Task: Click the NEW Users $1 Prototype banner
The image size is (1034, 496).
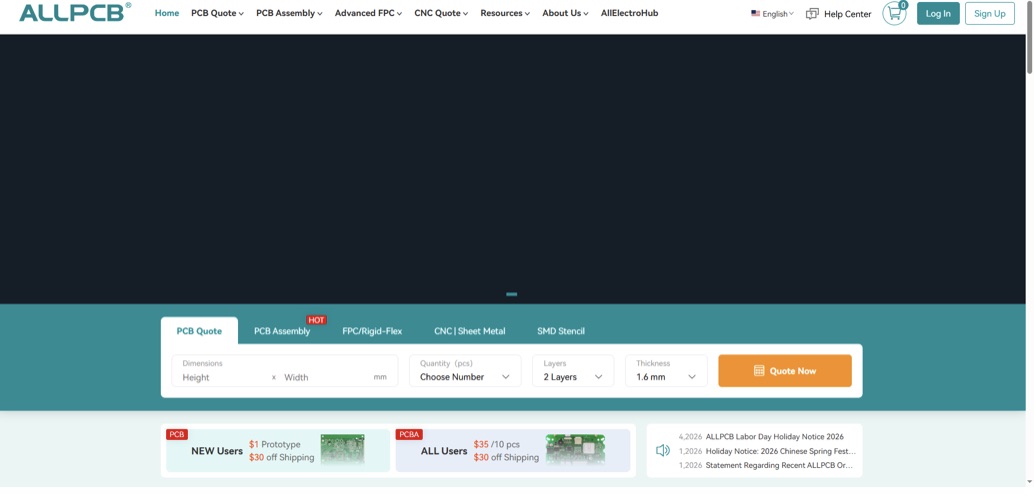Action: pos(278,450)
